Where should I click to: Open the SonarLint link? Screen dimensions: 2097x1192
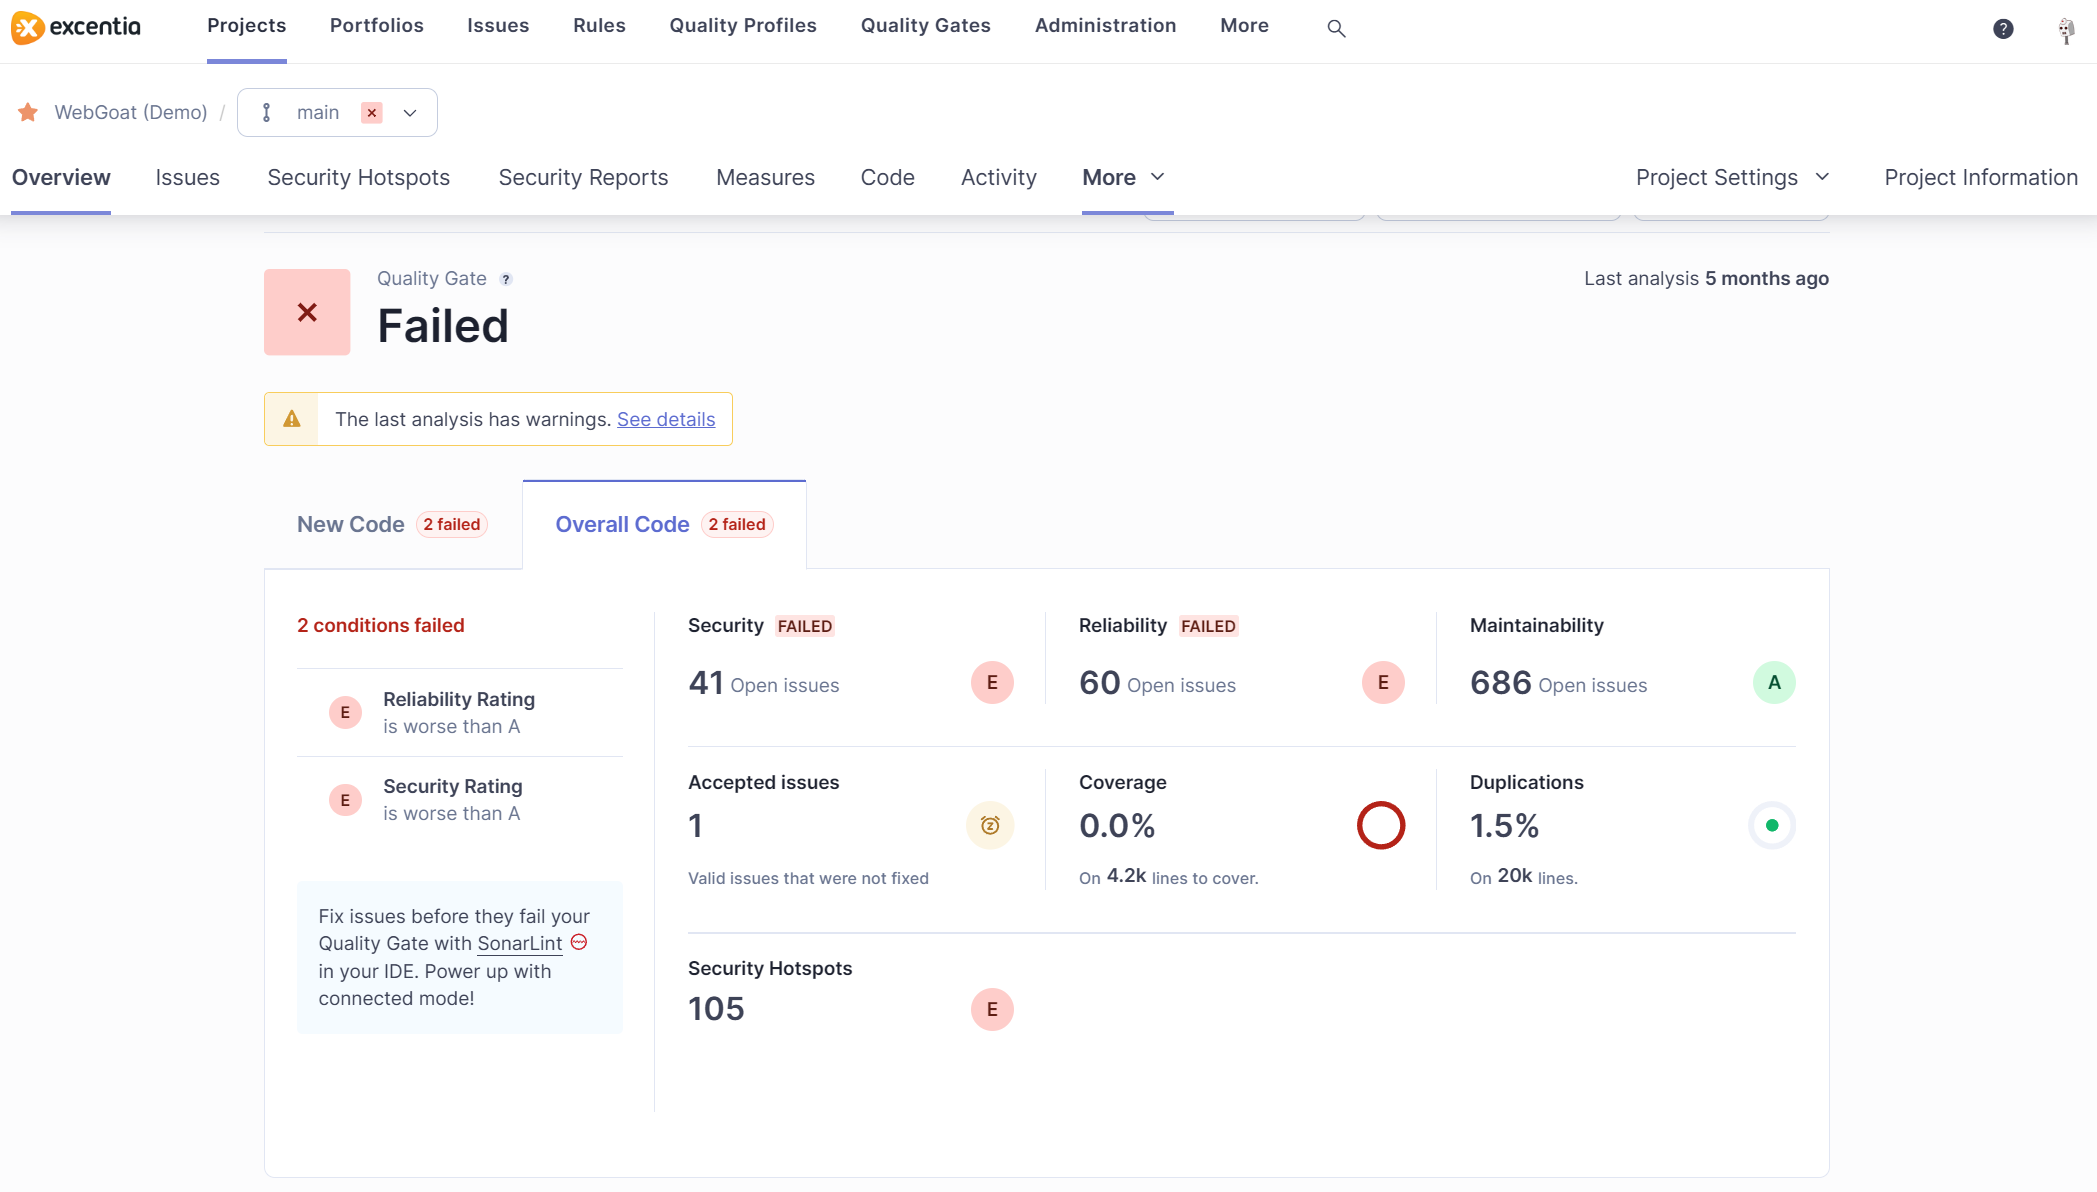coord(519,944)
